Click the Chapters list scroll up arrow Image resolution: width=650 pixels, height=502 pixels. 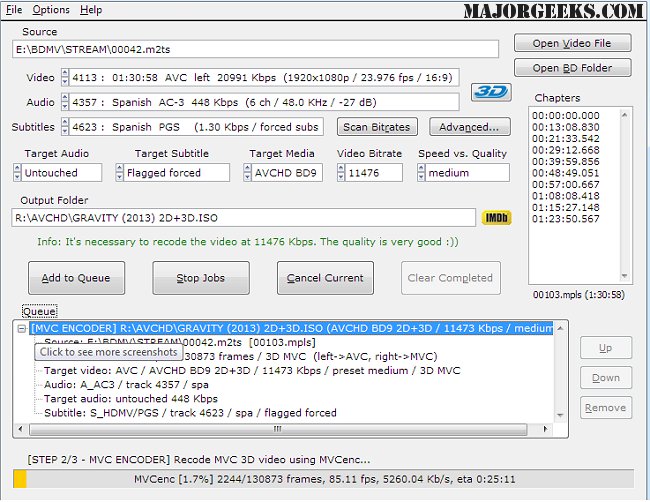click(625, 114)
